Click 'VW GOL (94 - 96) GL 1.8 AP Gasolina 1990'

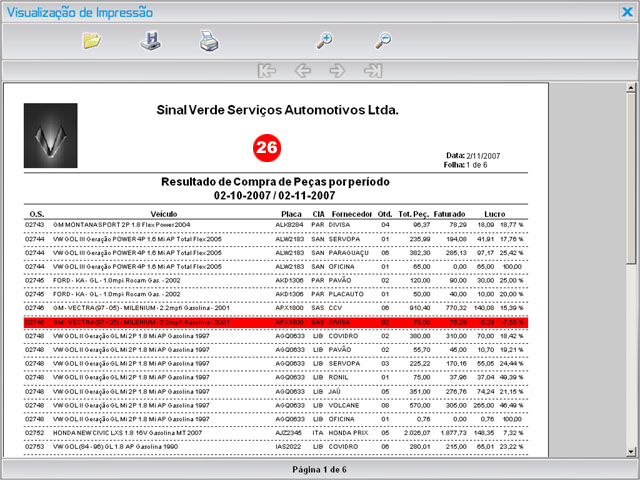click(115, 447)
